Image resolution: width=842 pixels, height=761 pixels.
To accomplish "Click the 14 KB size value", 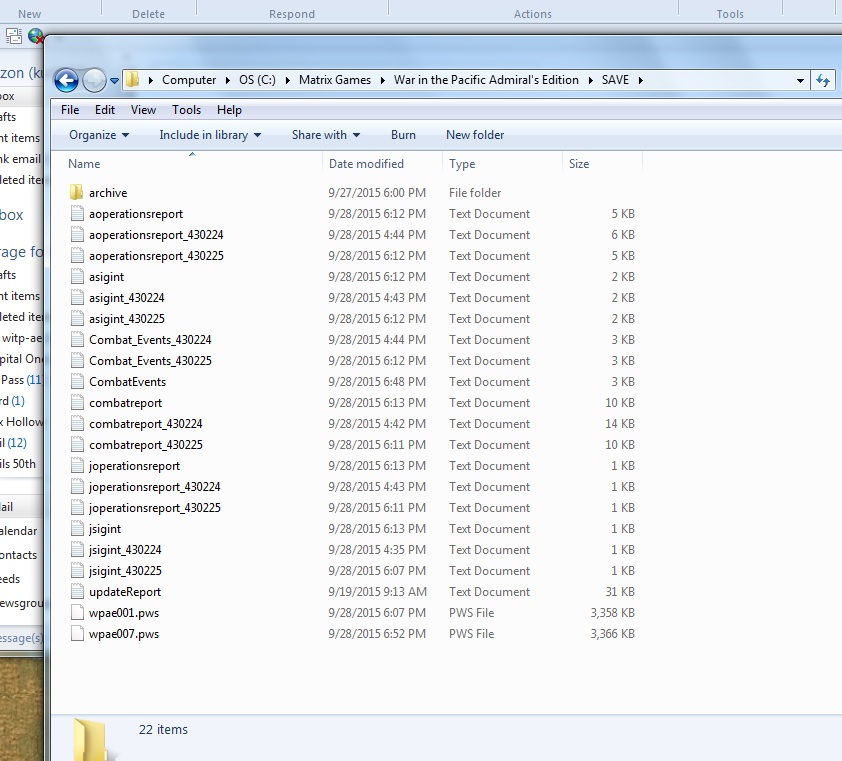I will 620,424.
